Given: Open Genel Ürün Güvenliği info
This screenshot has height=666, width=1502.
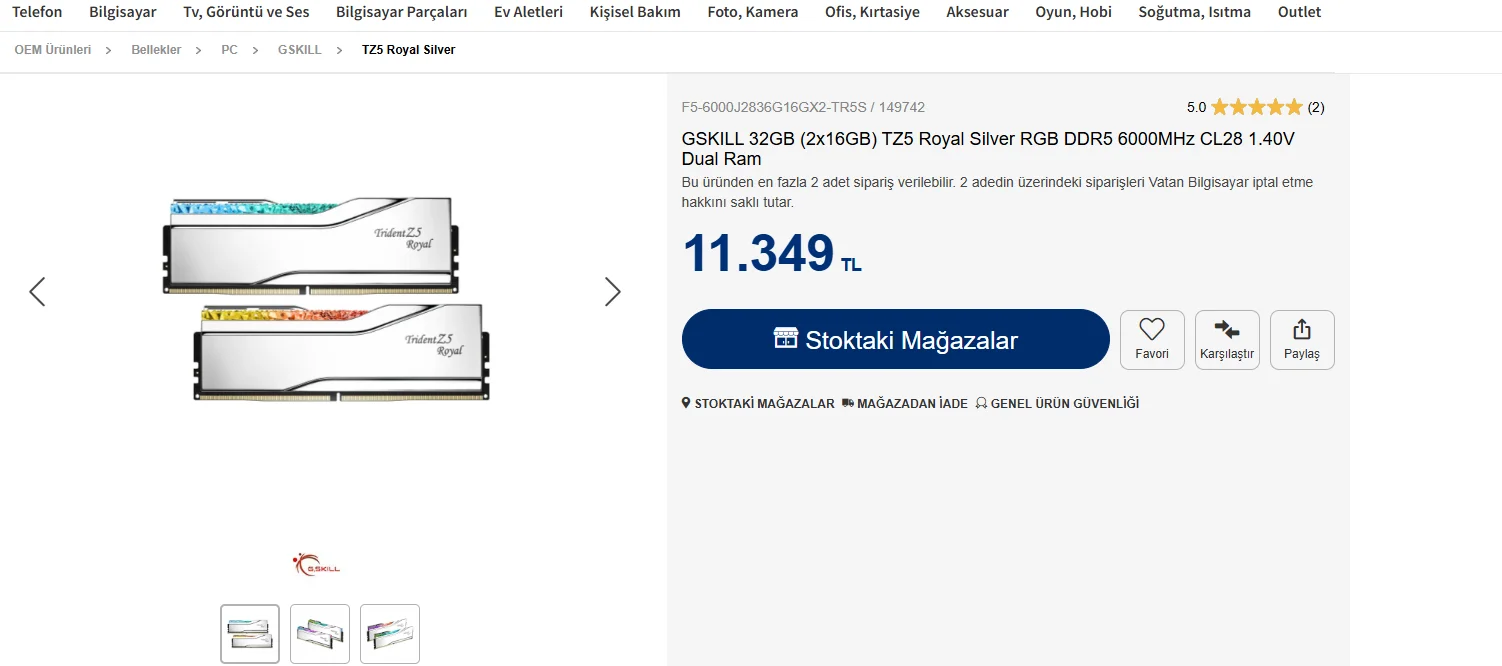Looking at the screenshot, I should (1057, 404).
